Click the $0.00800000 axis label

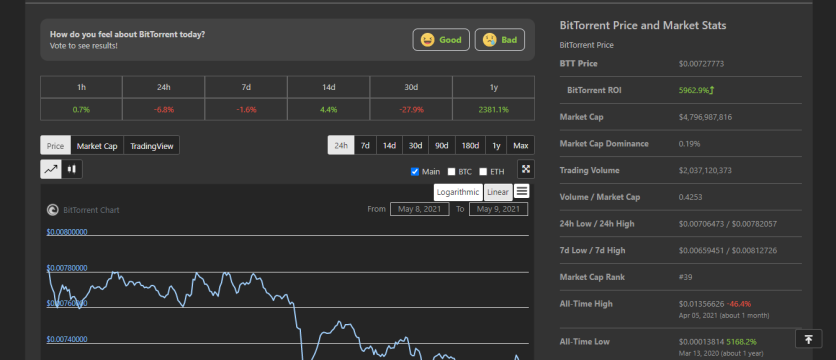(x=67, y=232)
